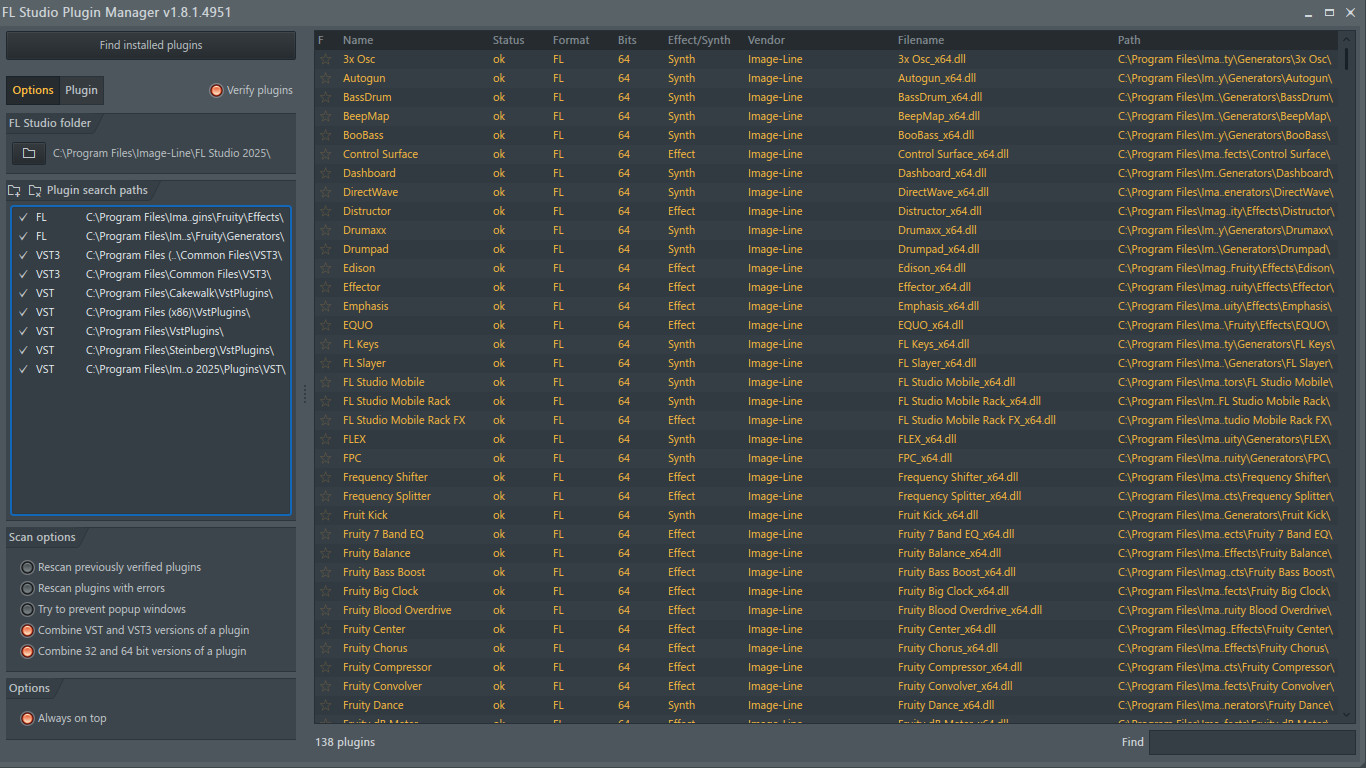
Task: Toggle the Always on top option
Action: point(27,718)
